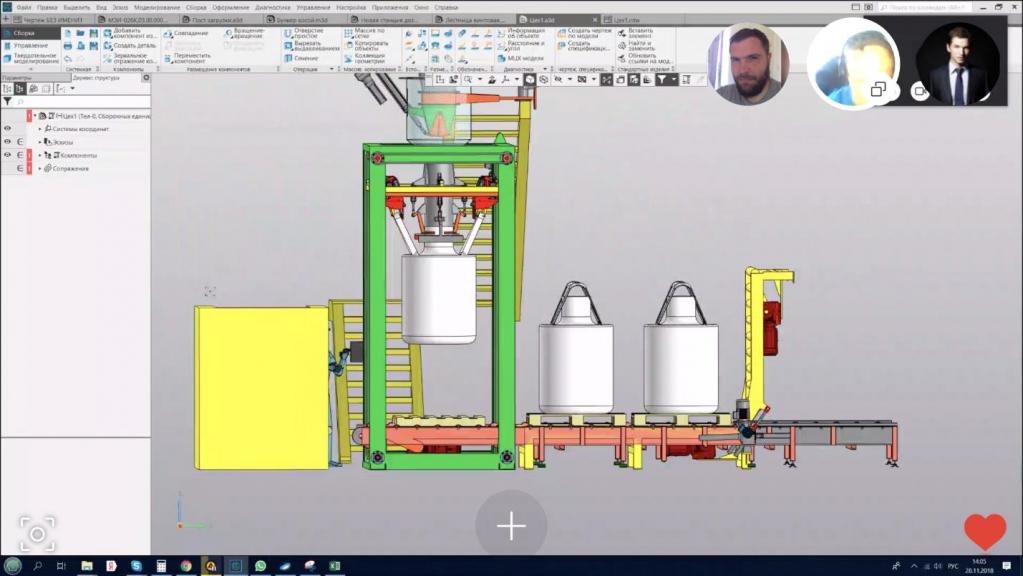This screenshot has width=1023, height=576.
Task: Expand the Системы координат node
Action: (x=40, y=129)
